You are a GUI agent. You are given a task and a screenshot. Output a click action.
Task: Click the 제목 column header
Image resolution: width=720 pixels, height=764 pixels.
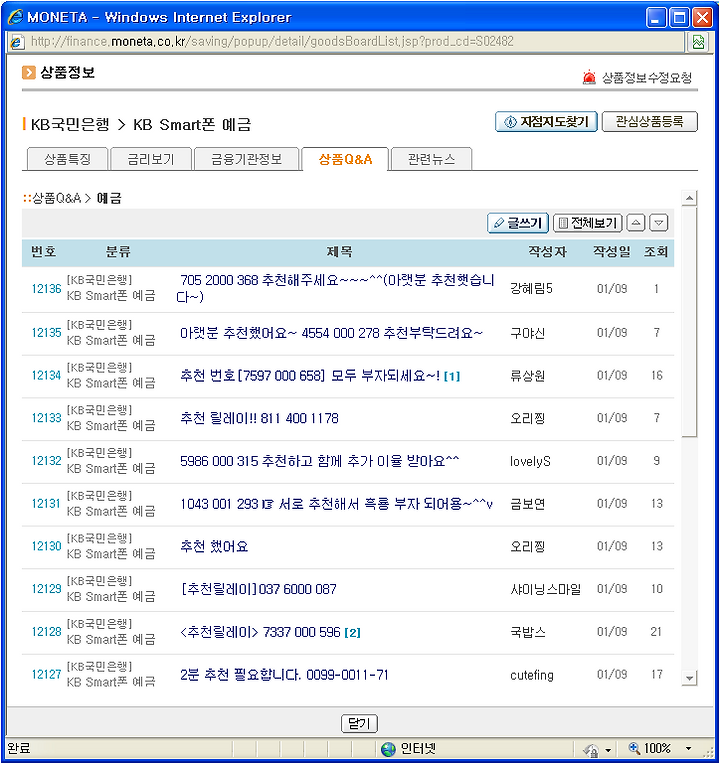point(340,252)
